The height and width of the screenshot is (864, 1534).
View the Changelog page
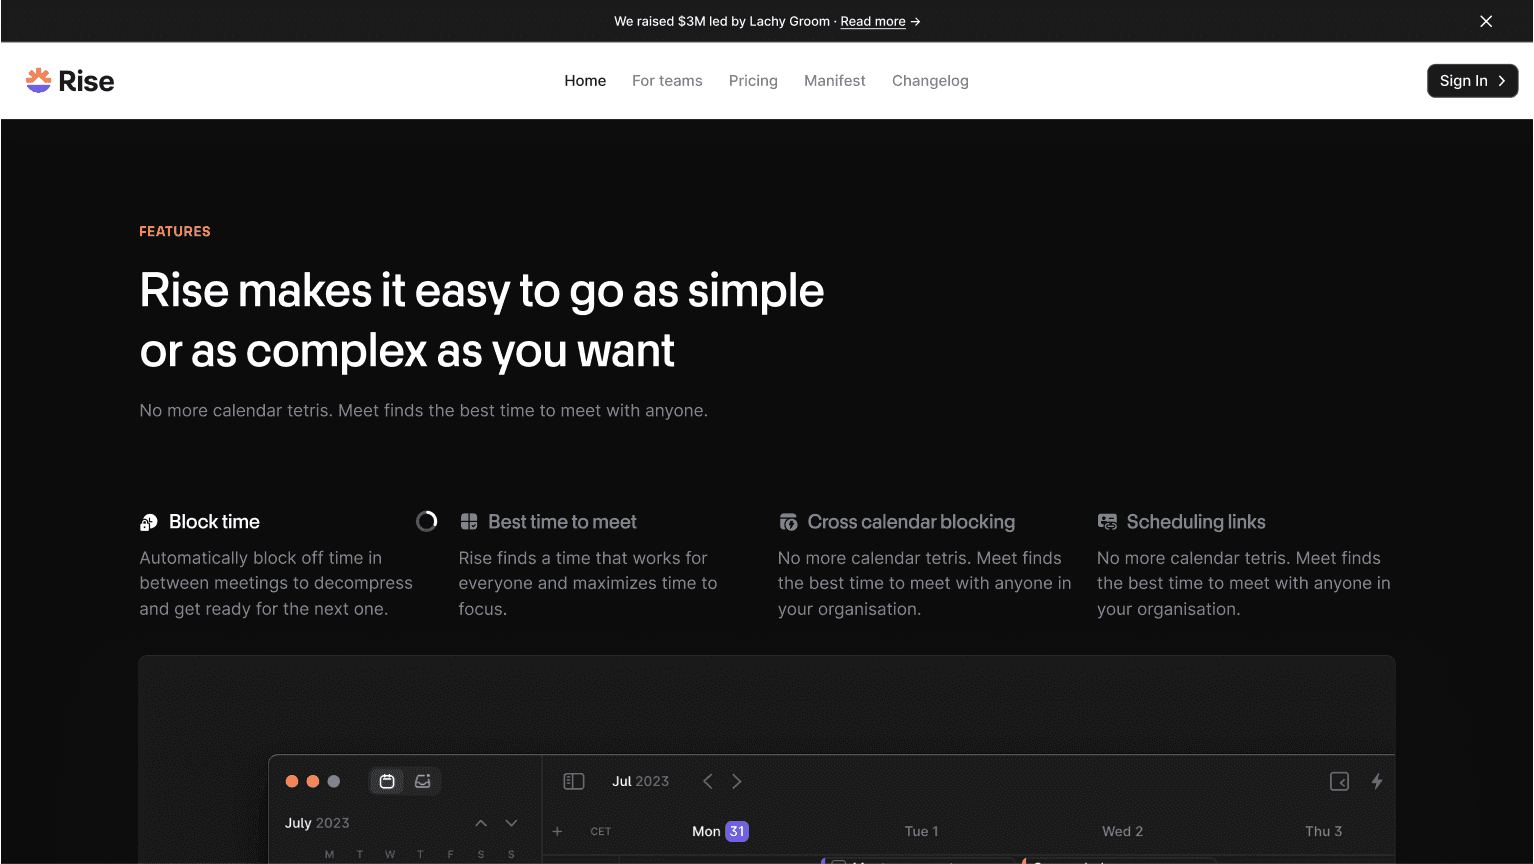930,81
